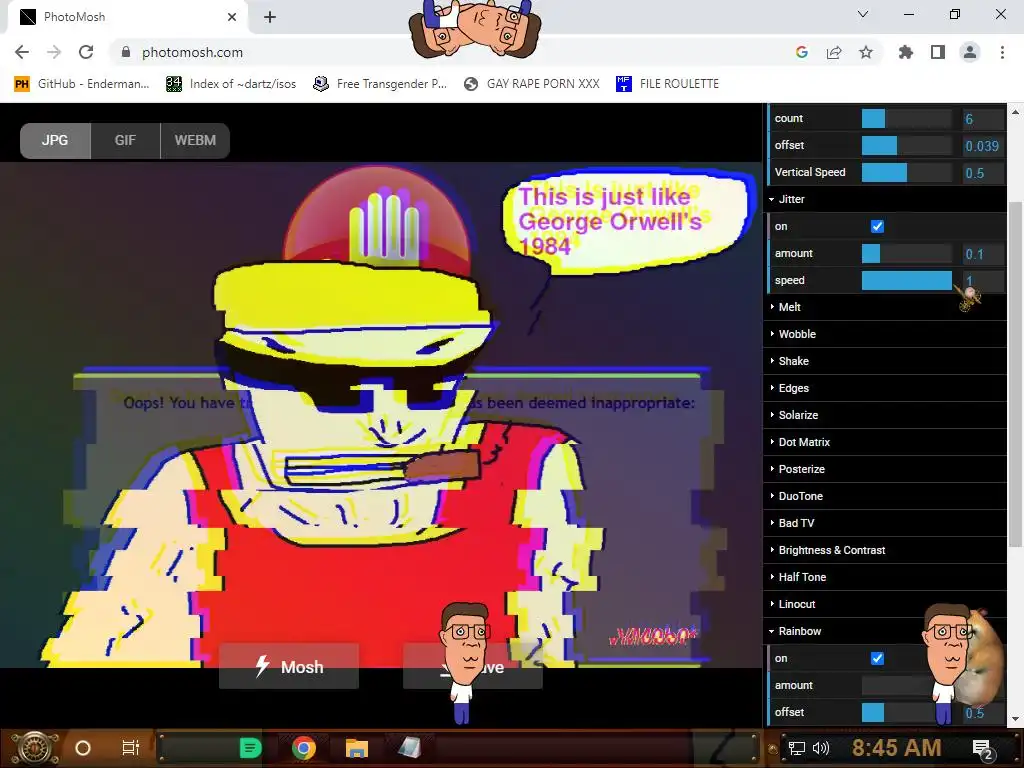Select the JPG output tab
Screen dimensions: 1024x768
click(56, 140)
